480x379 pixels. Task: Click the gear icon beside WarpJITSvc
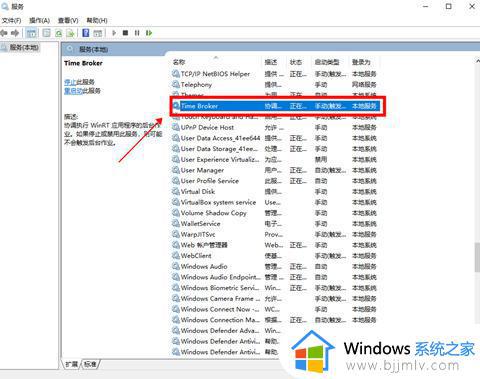pos(176,234)
